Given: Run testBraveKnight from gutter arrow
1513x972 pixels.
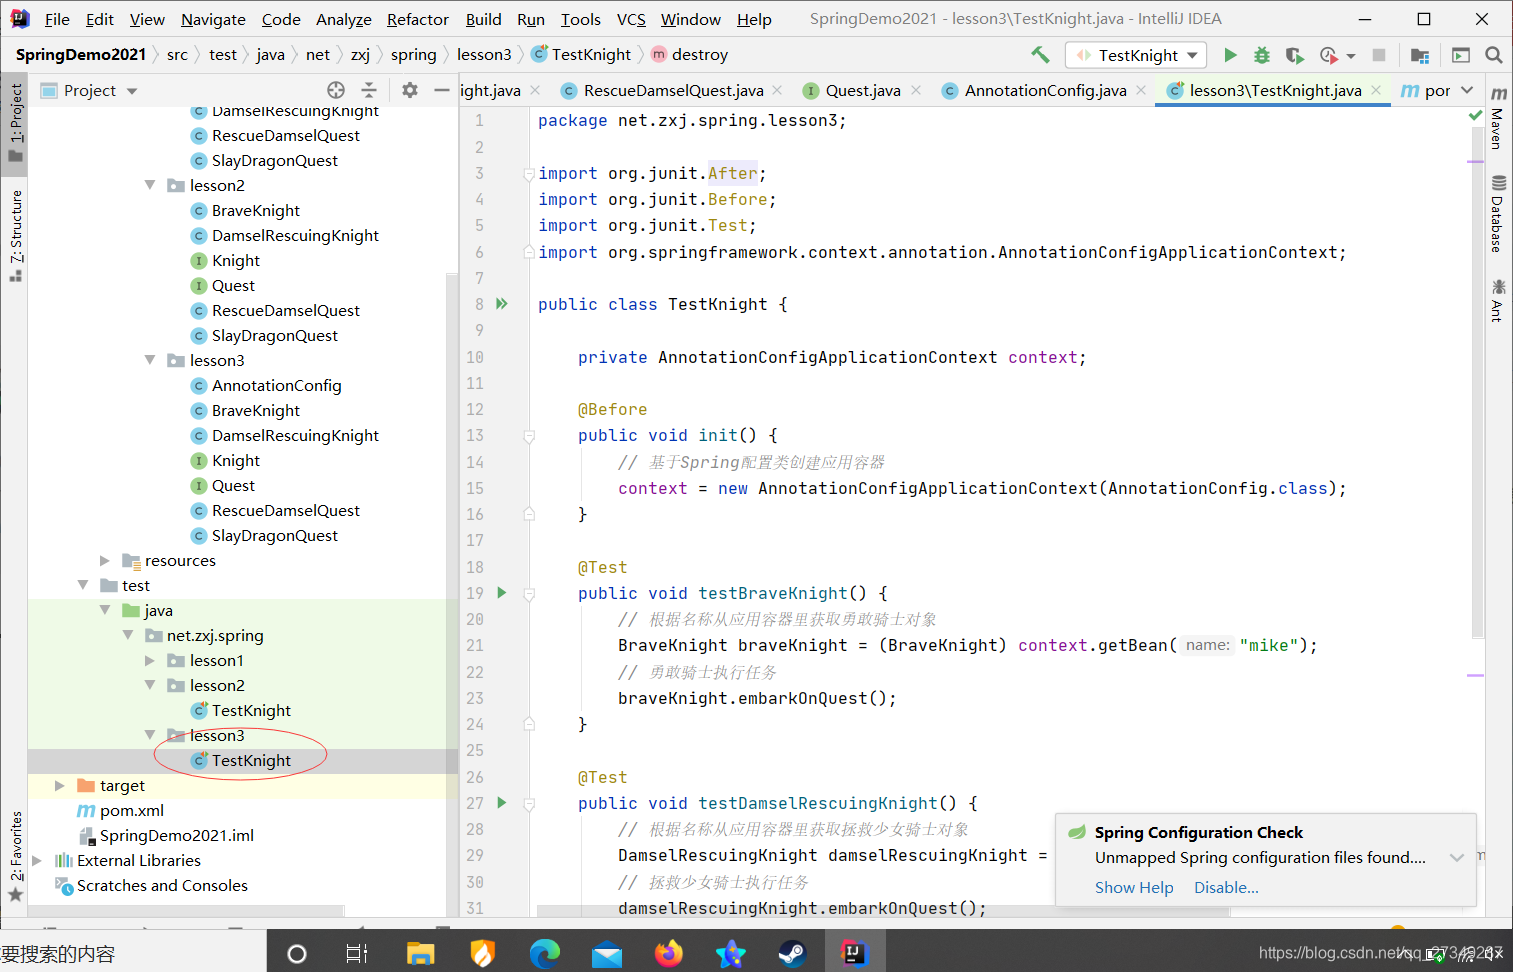Looking at the screenshot, I should click(x=502, y=593).
